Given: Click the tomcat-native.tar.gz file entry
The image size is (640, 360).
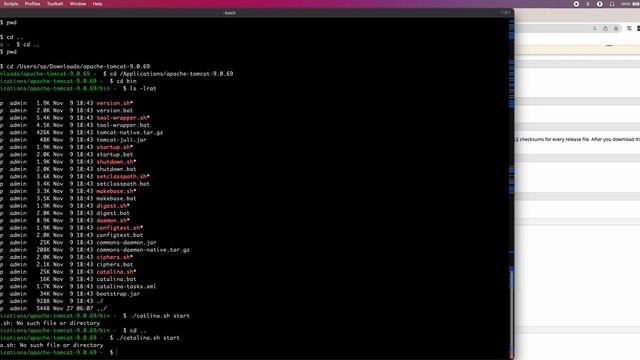Looking at the screenshot, I should (x=130, y=132).
